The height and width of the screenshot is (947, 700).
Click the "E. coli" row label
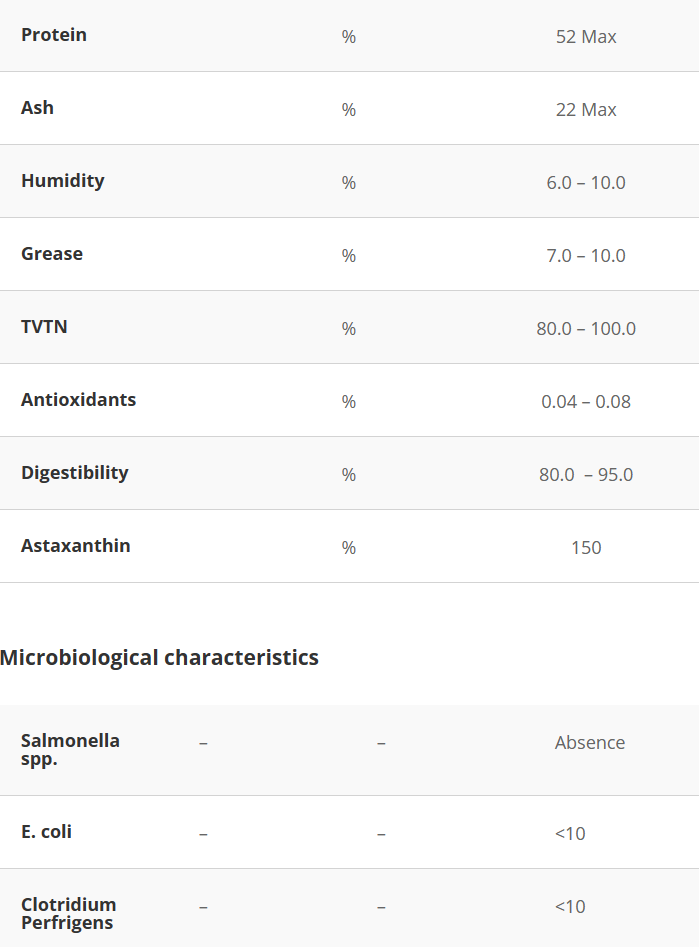(47, 832)
